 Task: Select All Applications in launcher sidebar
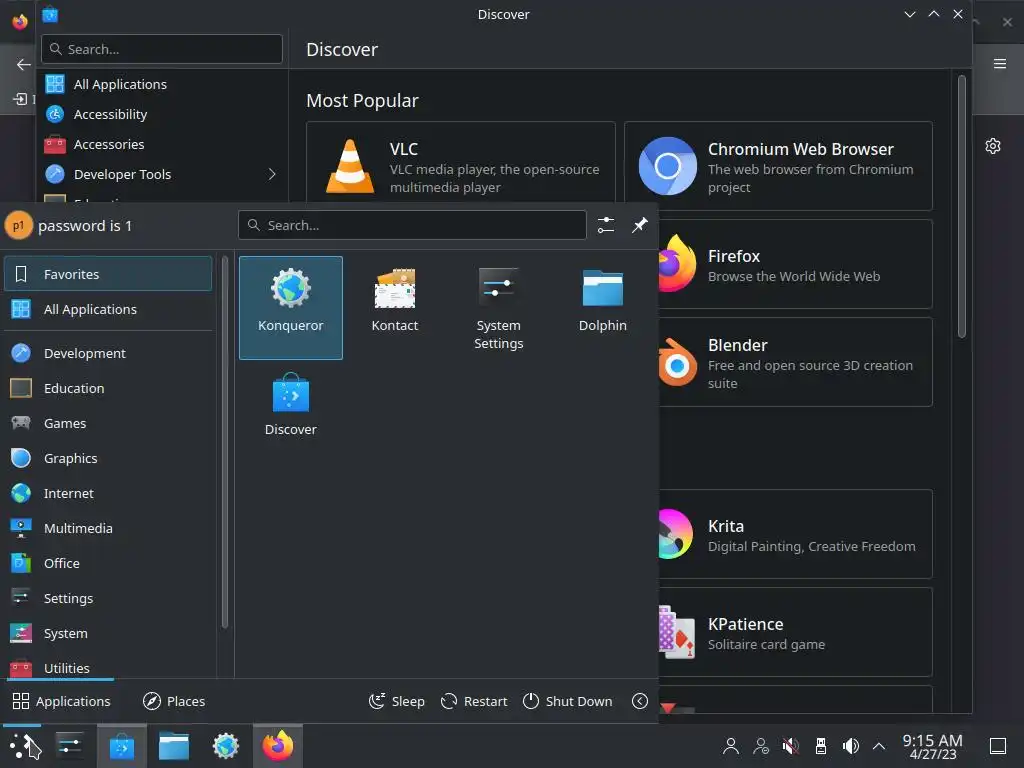pyautogui.click(x=108, y=310)
